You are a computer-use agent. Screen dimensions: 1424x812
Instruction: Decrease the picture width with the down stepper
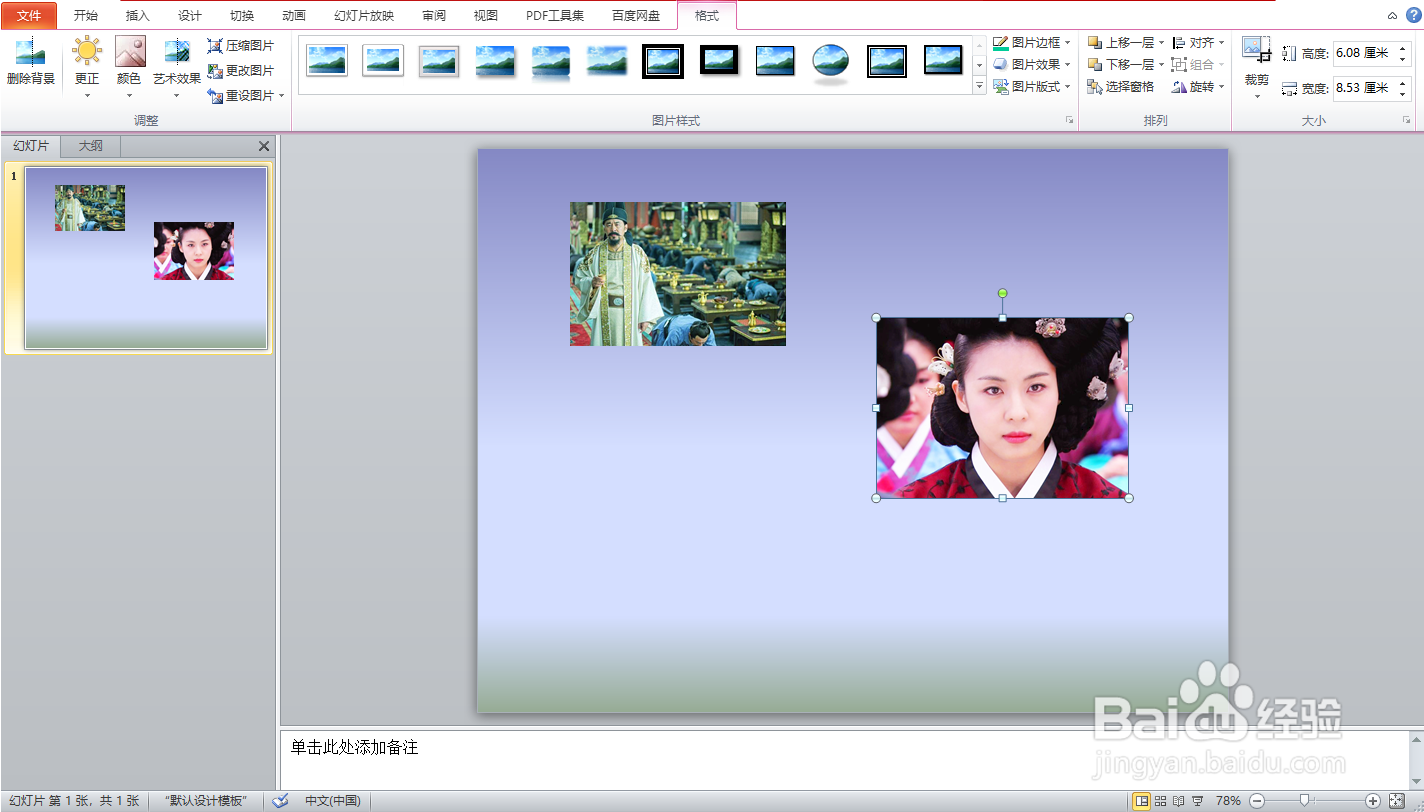point(1402,94)
